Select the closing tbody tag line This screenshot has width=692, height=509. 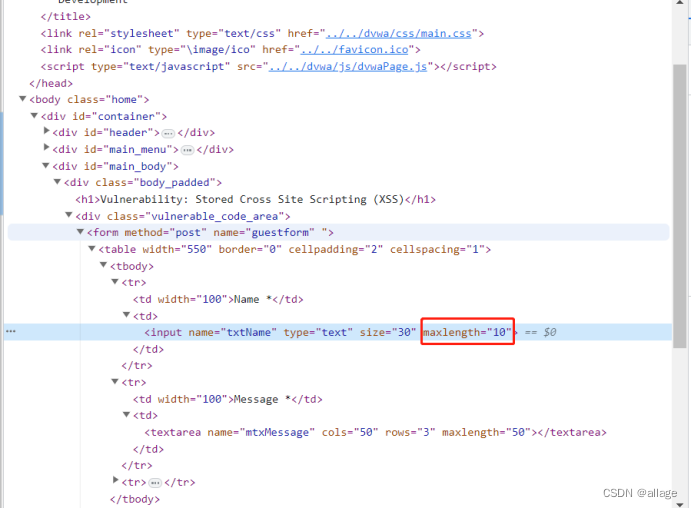click(135, 499)
